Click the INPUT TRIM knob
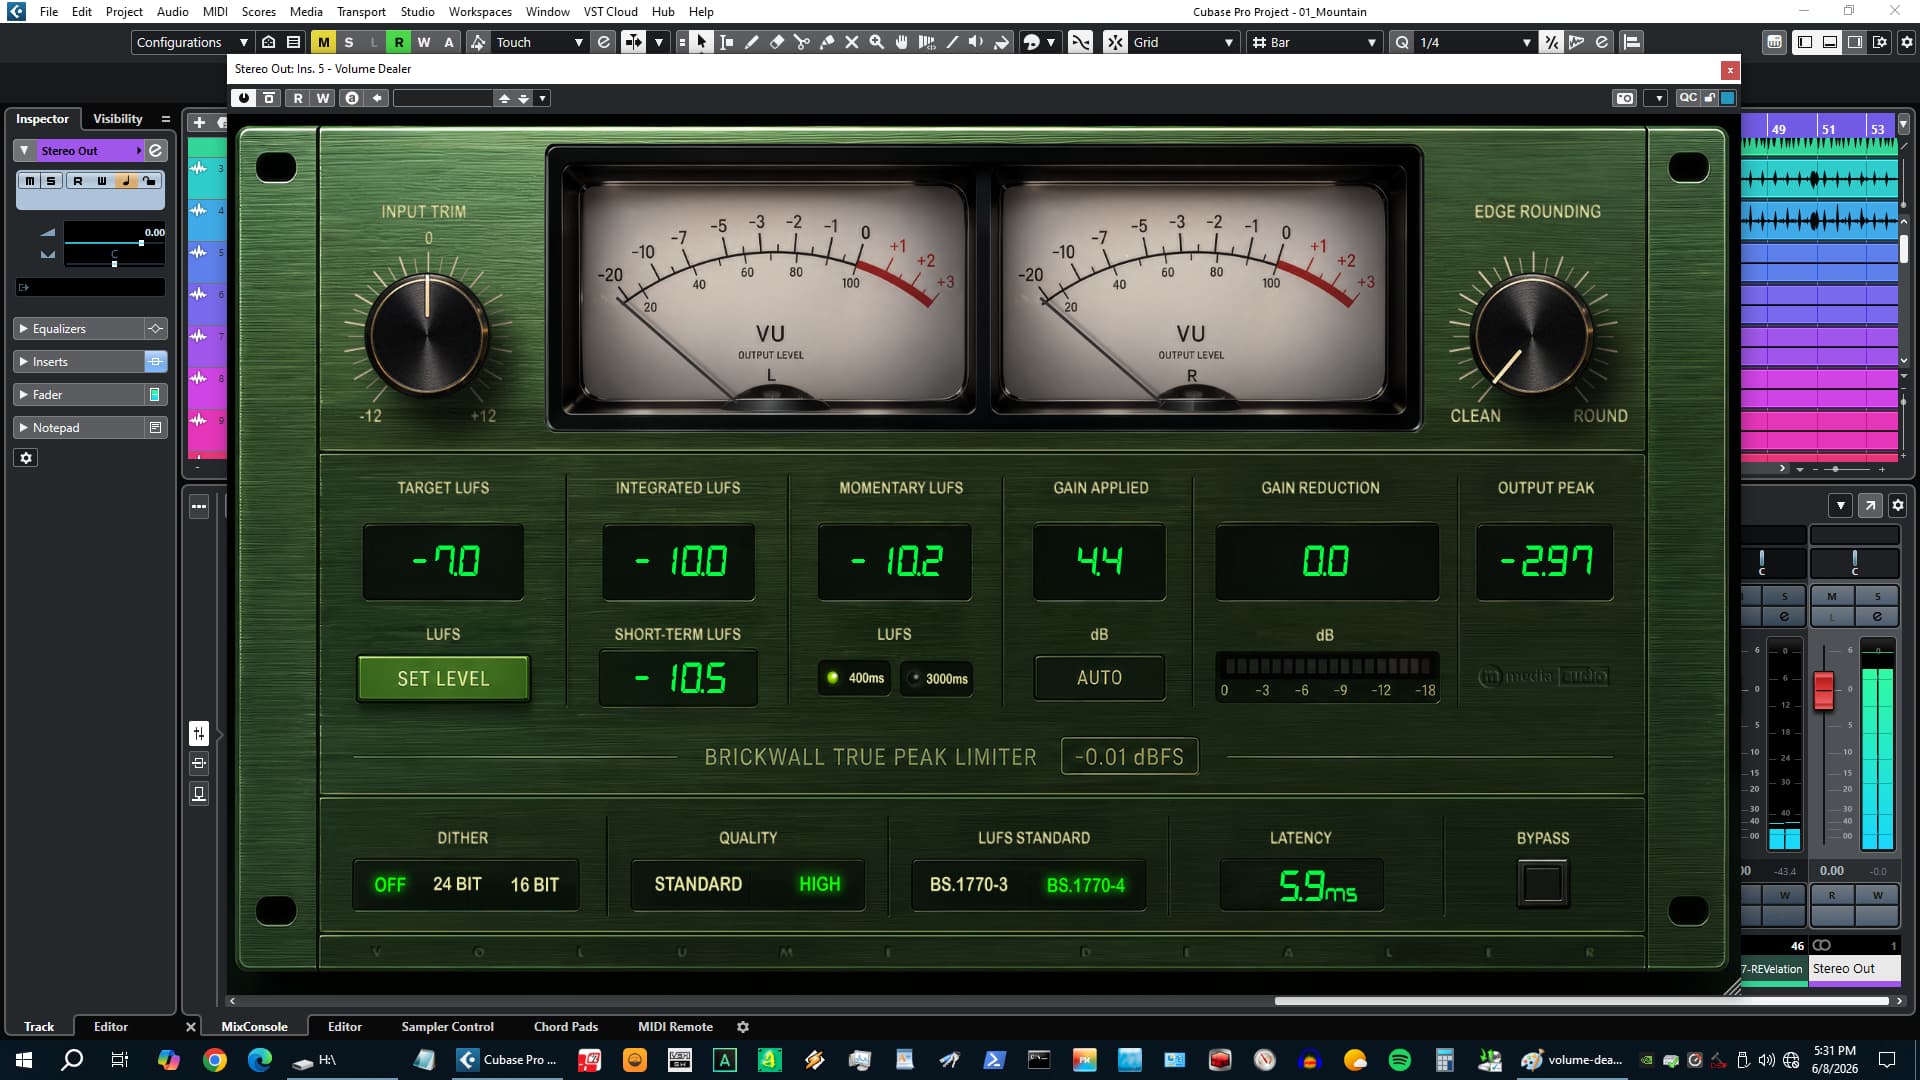The height and width of the screenshot is (1080, 1920). (427, 334)
